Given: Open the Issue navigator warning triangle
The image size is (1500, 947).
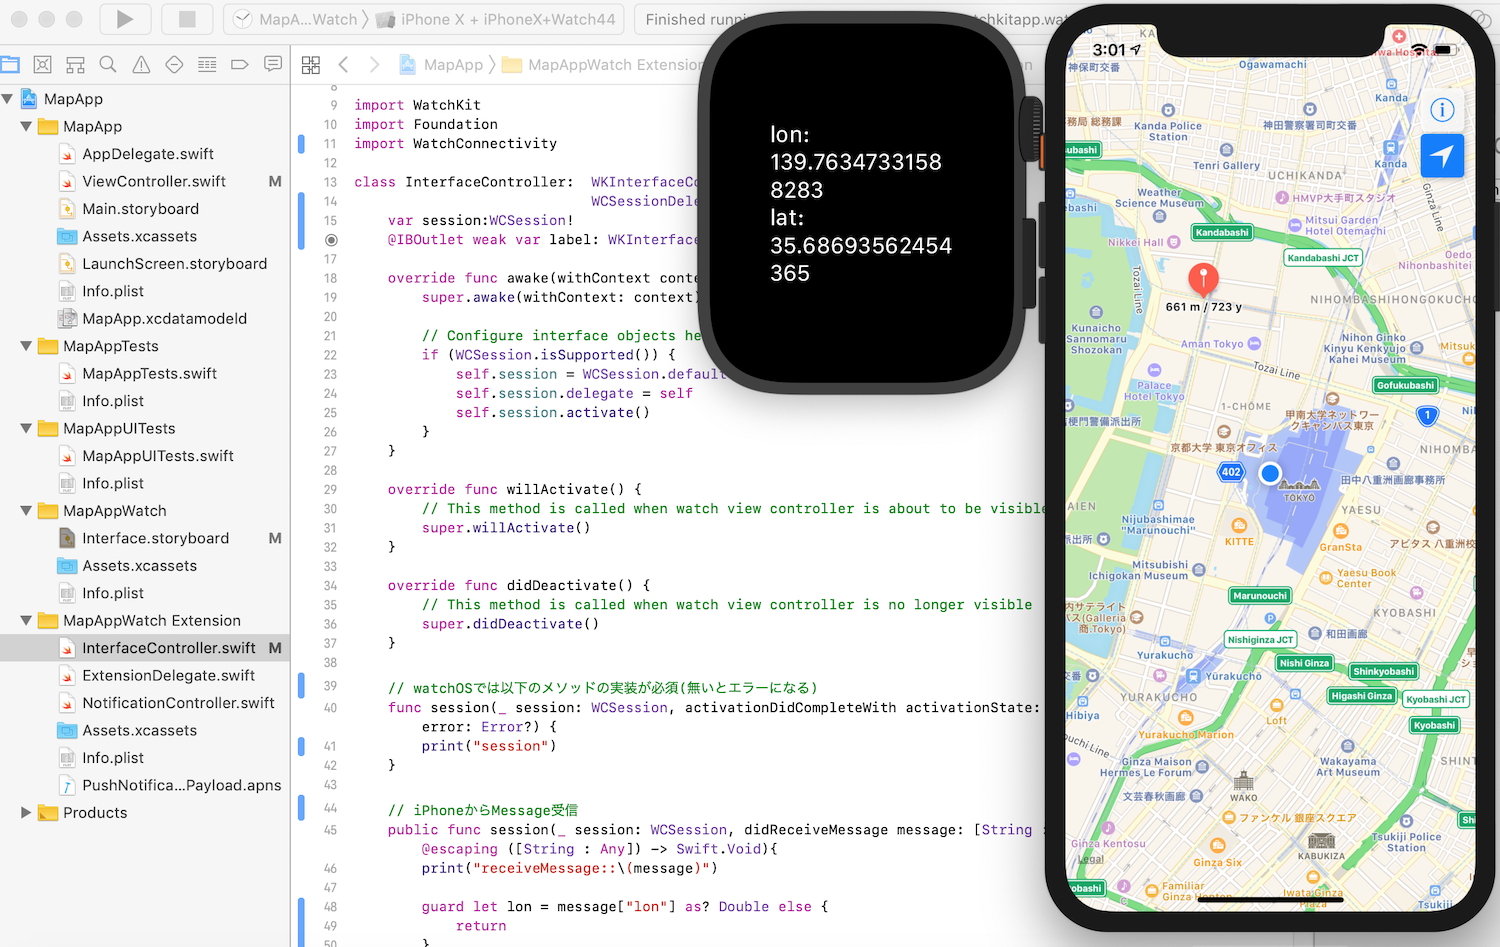Looking at the screenshot, I should tap(141, 64).
